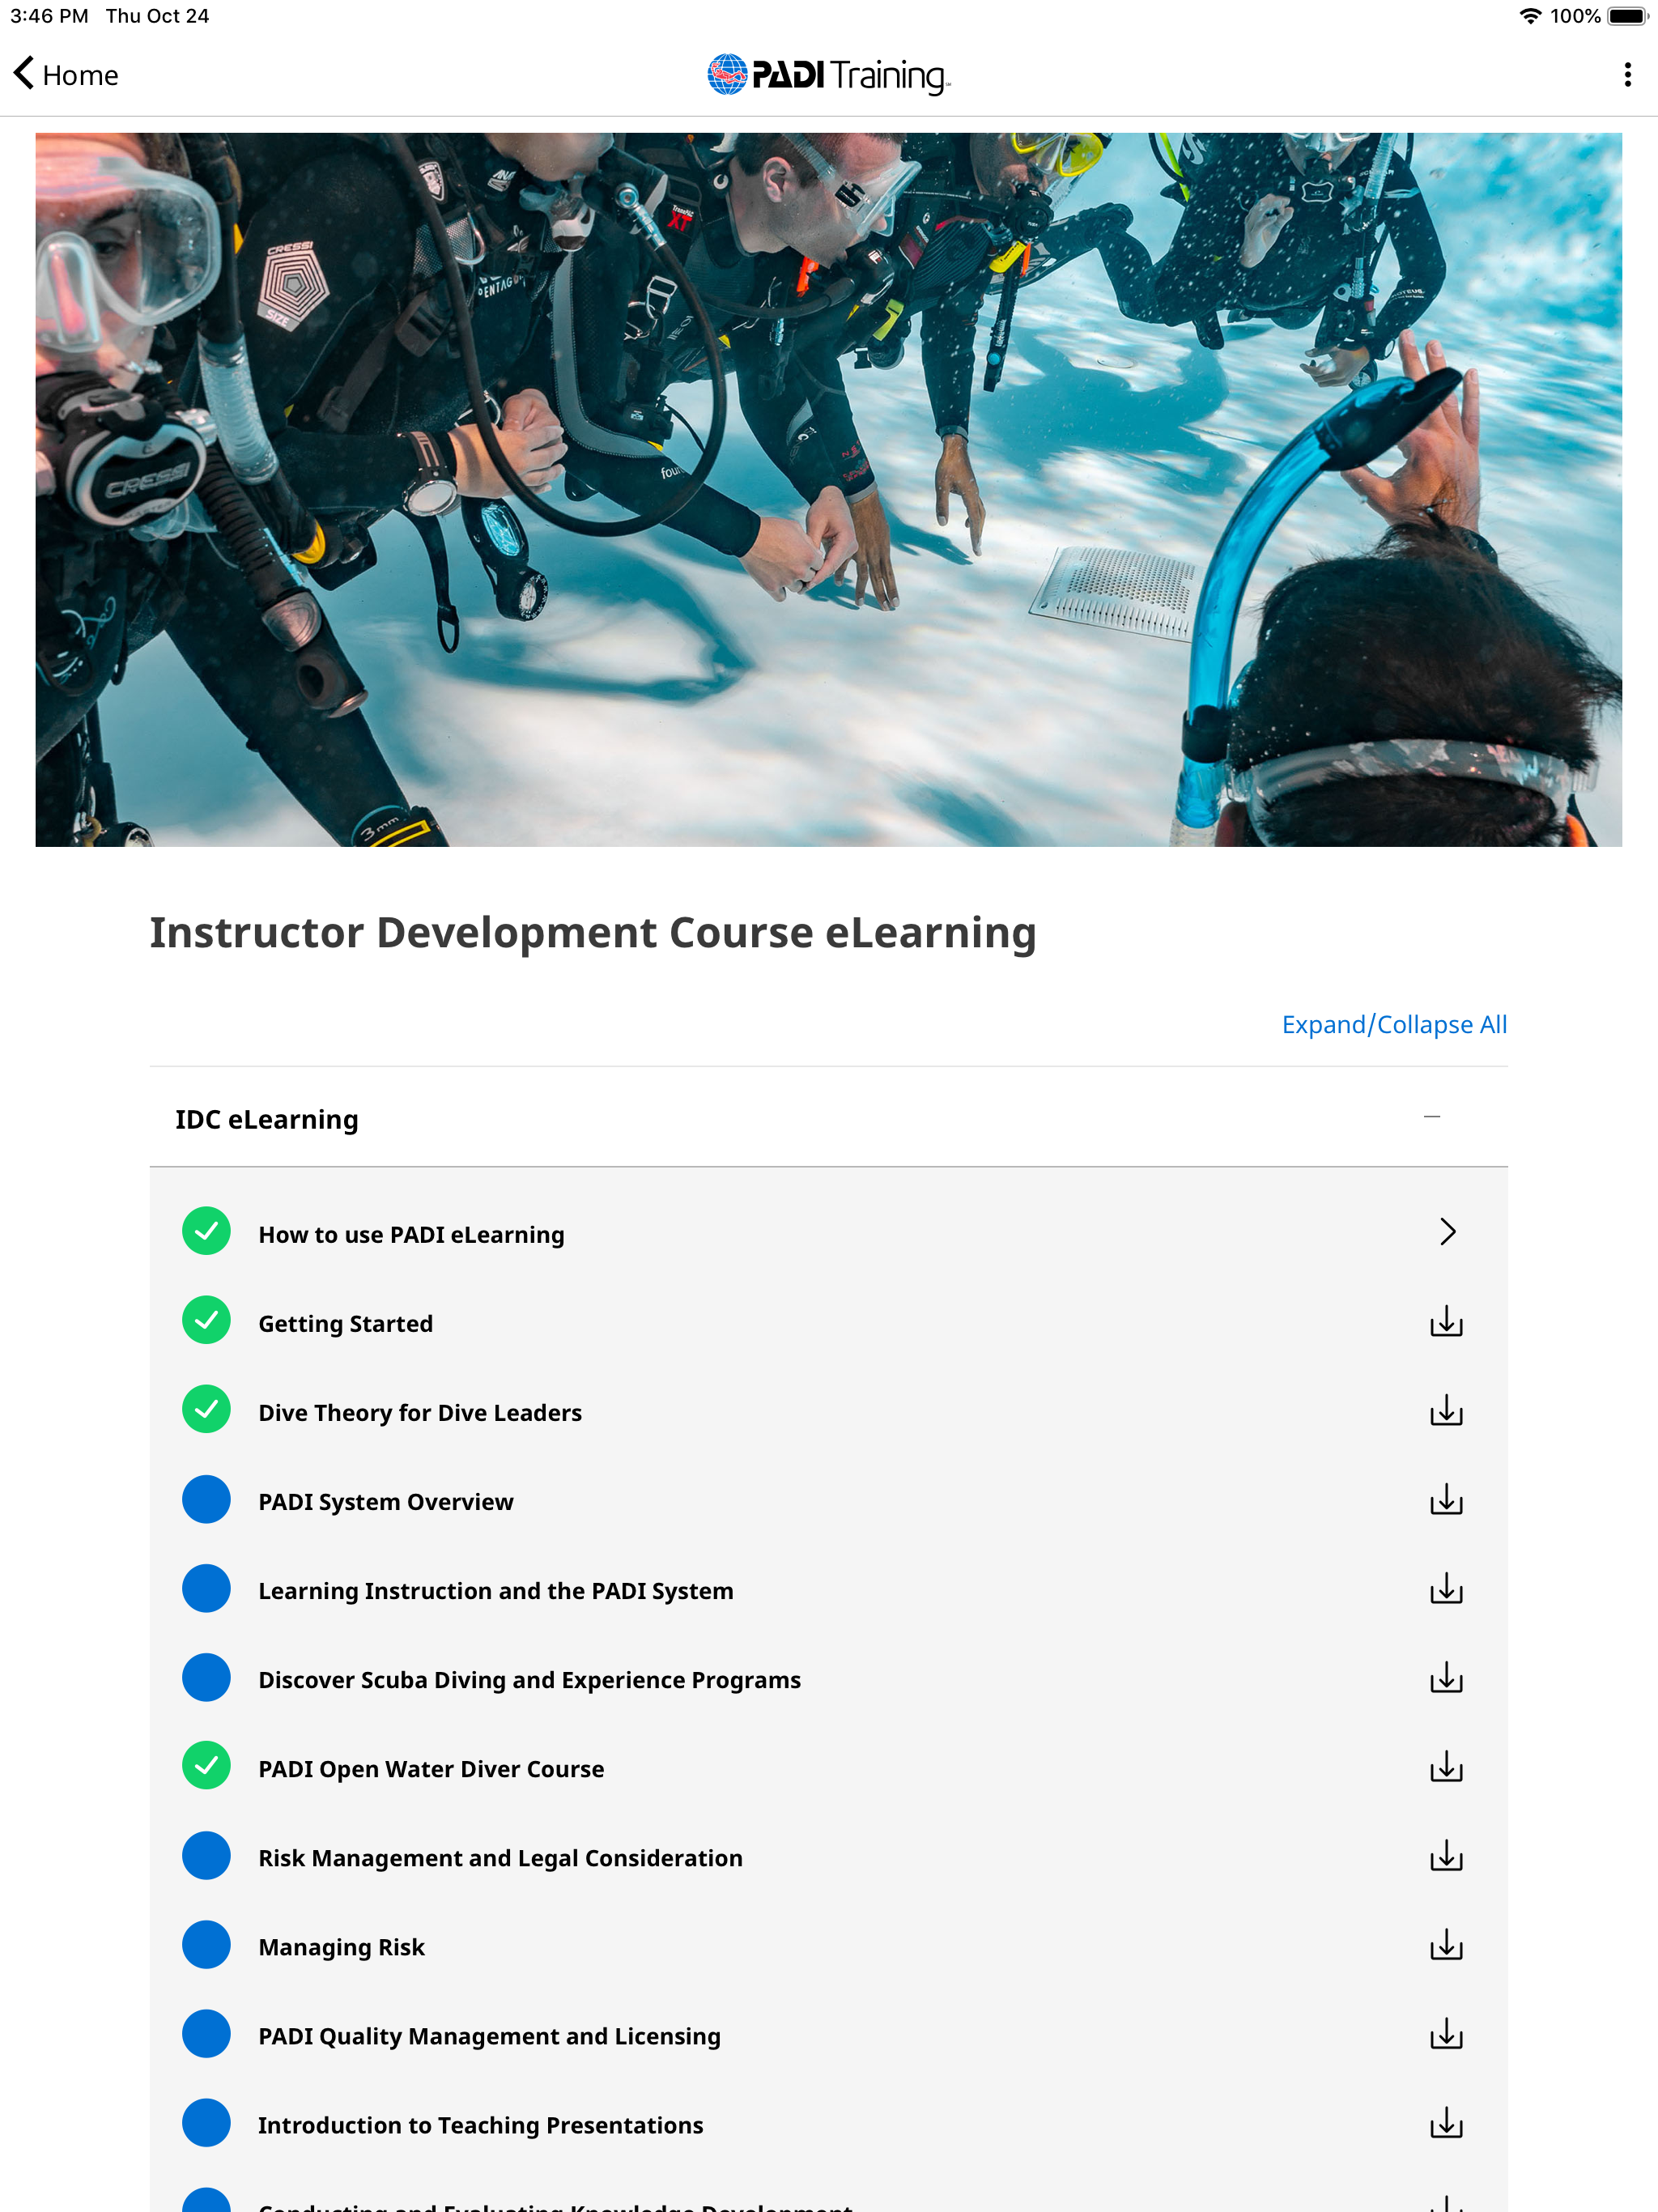
Task: Open Learning Instruction and the PADI System
Action: (496, 1591)
